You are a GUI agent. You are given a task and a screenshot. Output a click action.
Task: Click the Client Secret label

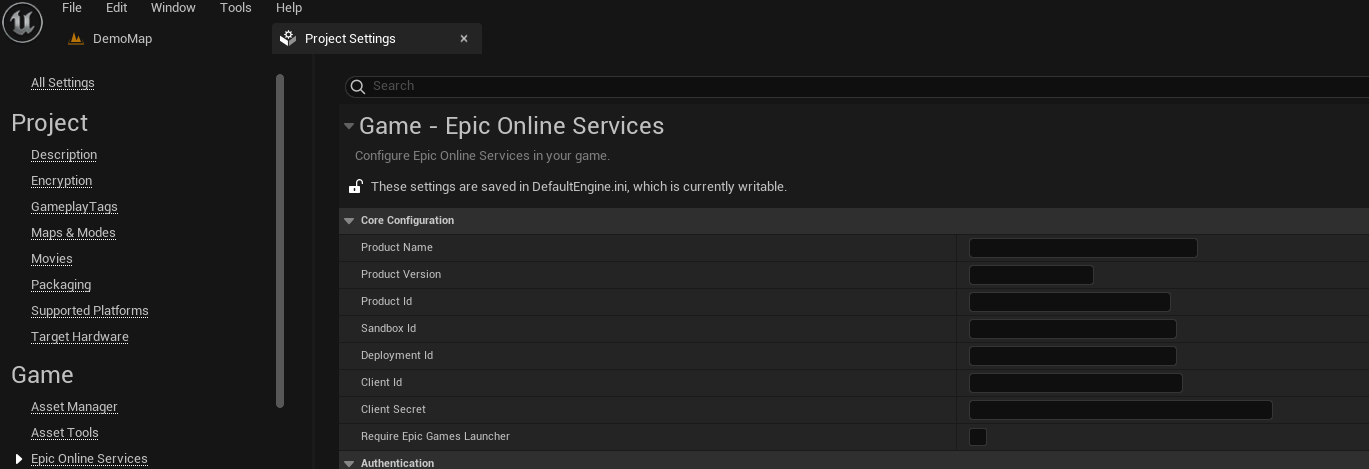[393, 410]
